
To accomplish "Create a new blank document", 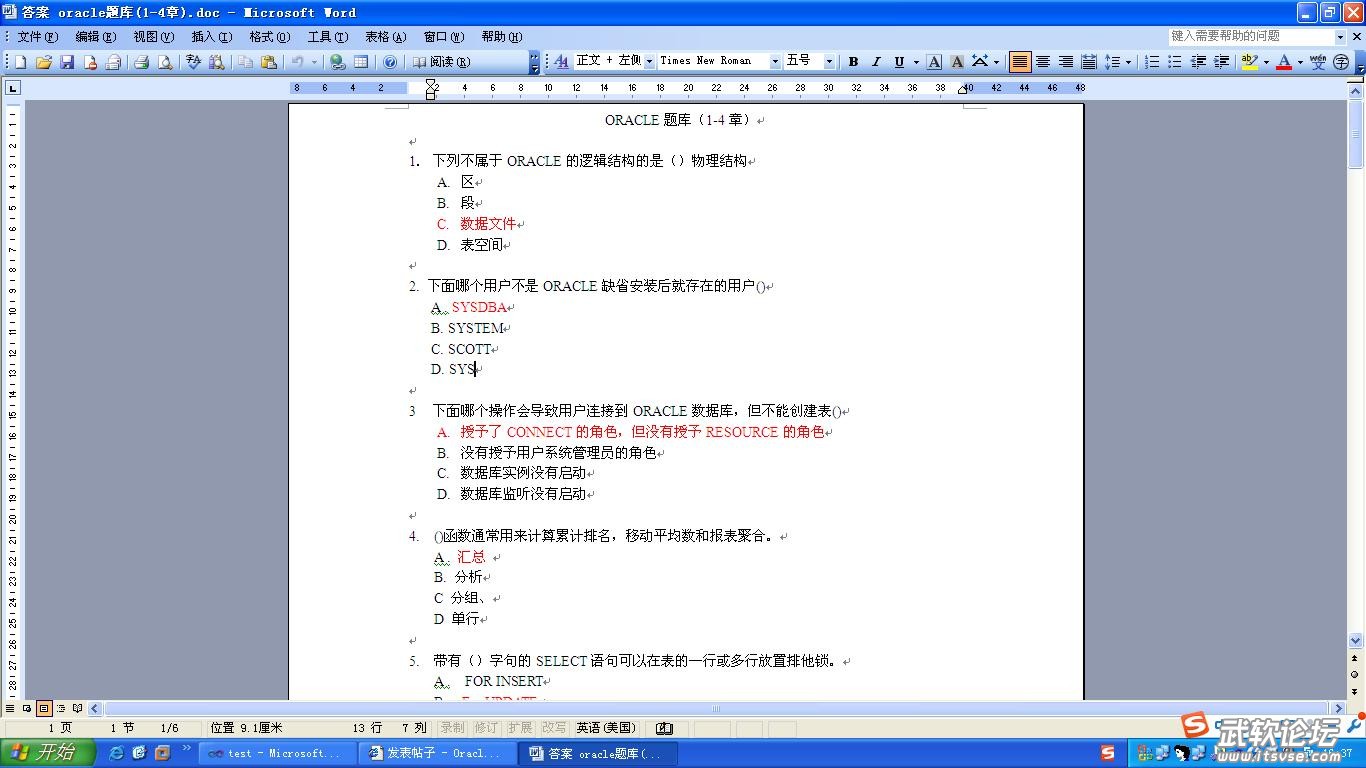I will (x=21, y=62).
